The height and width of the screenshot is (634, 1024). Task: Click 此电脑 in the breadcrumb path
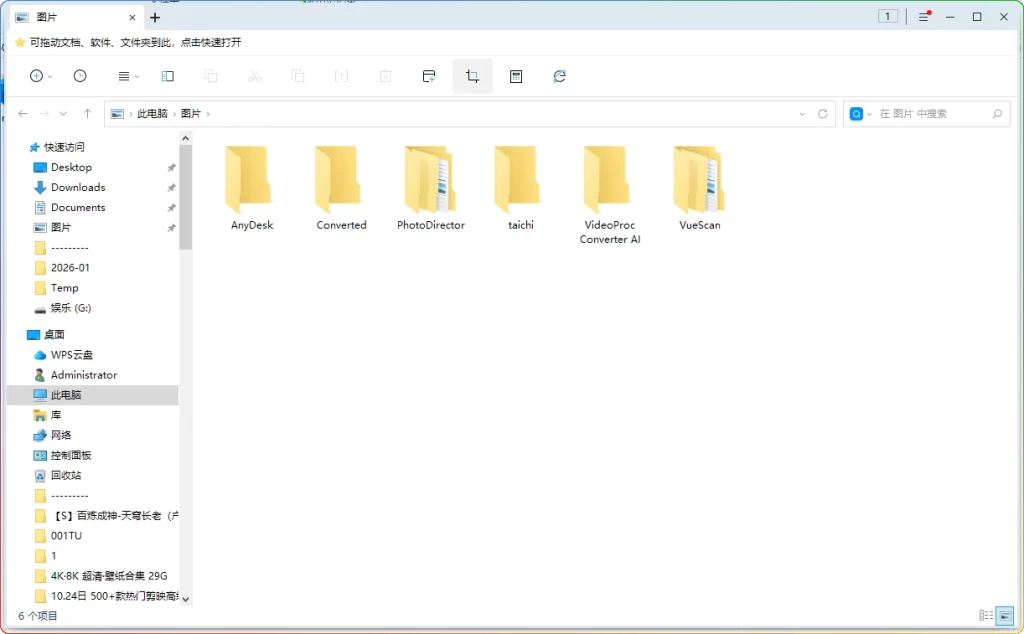click(x=153, y=113)
